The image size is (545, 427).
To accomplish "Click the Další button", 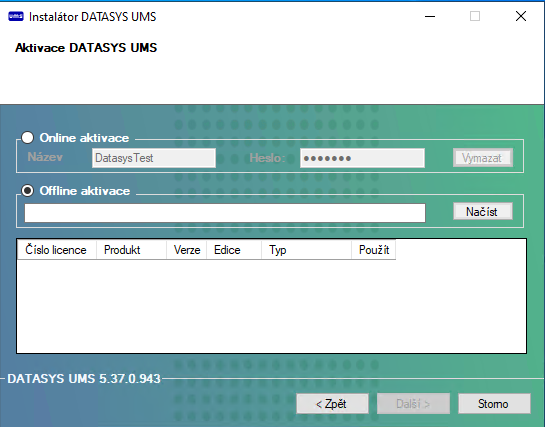I will coord(413,404).
